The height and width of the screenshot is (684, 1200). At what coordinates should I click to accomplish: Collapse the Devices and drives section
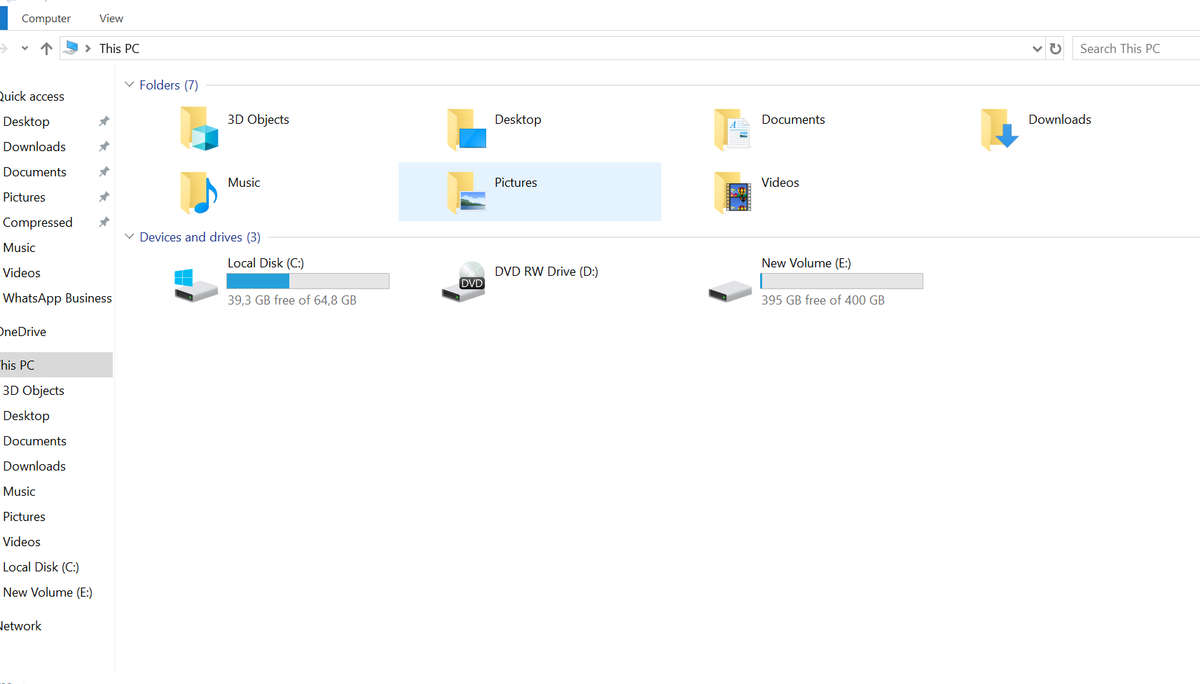[129, 237]
